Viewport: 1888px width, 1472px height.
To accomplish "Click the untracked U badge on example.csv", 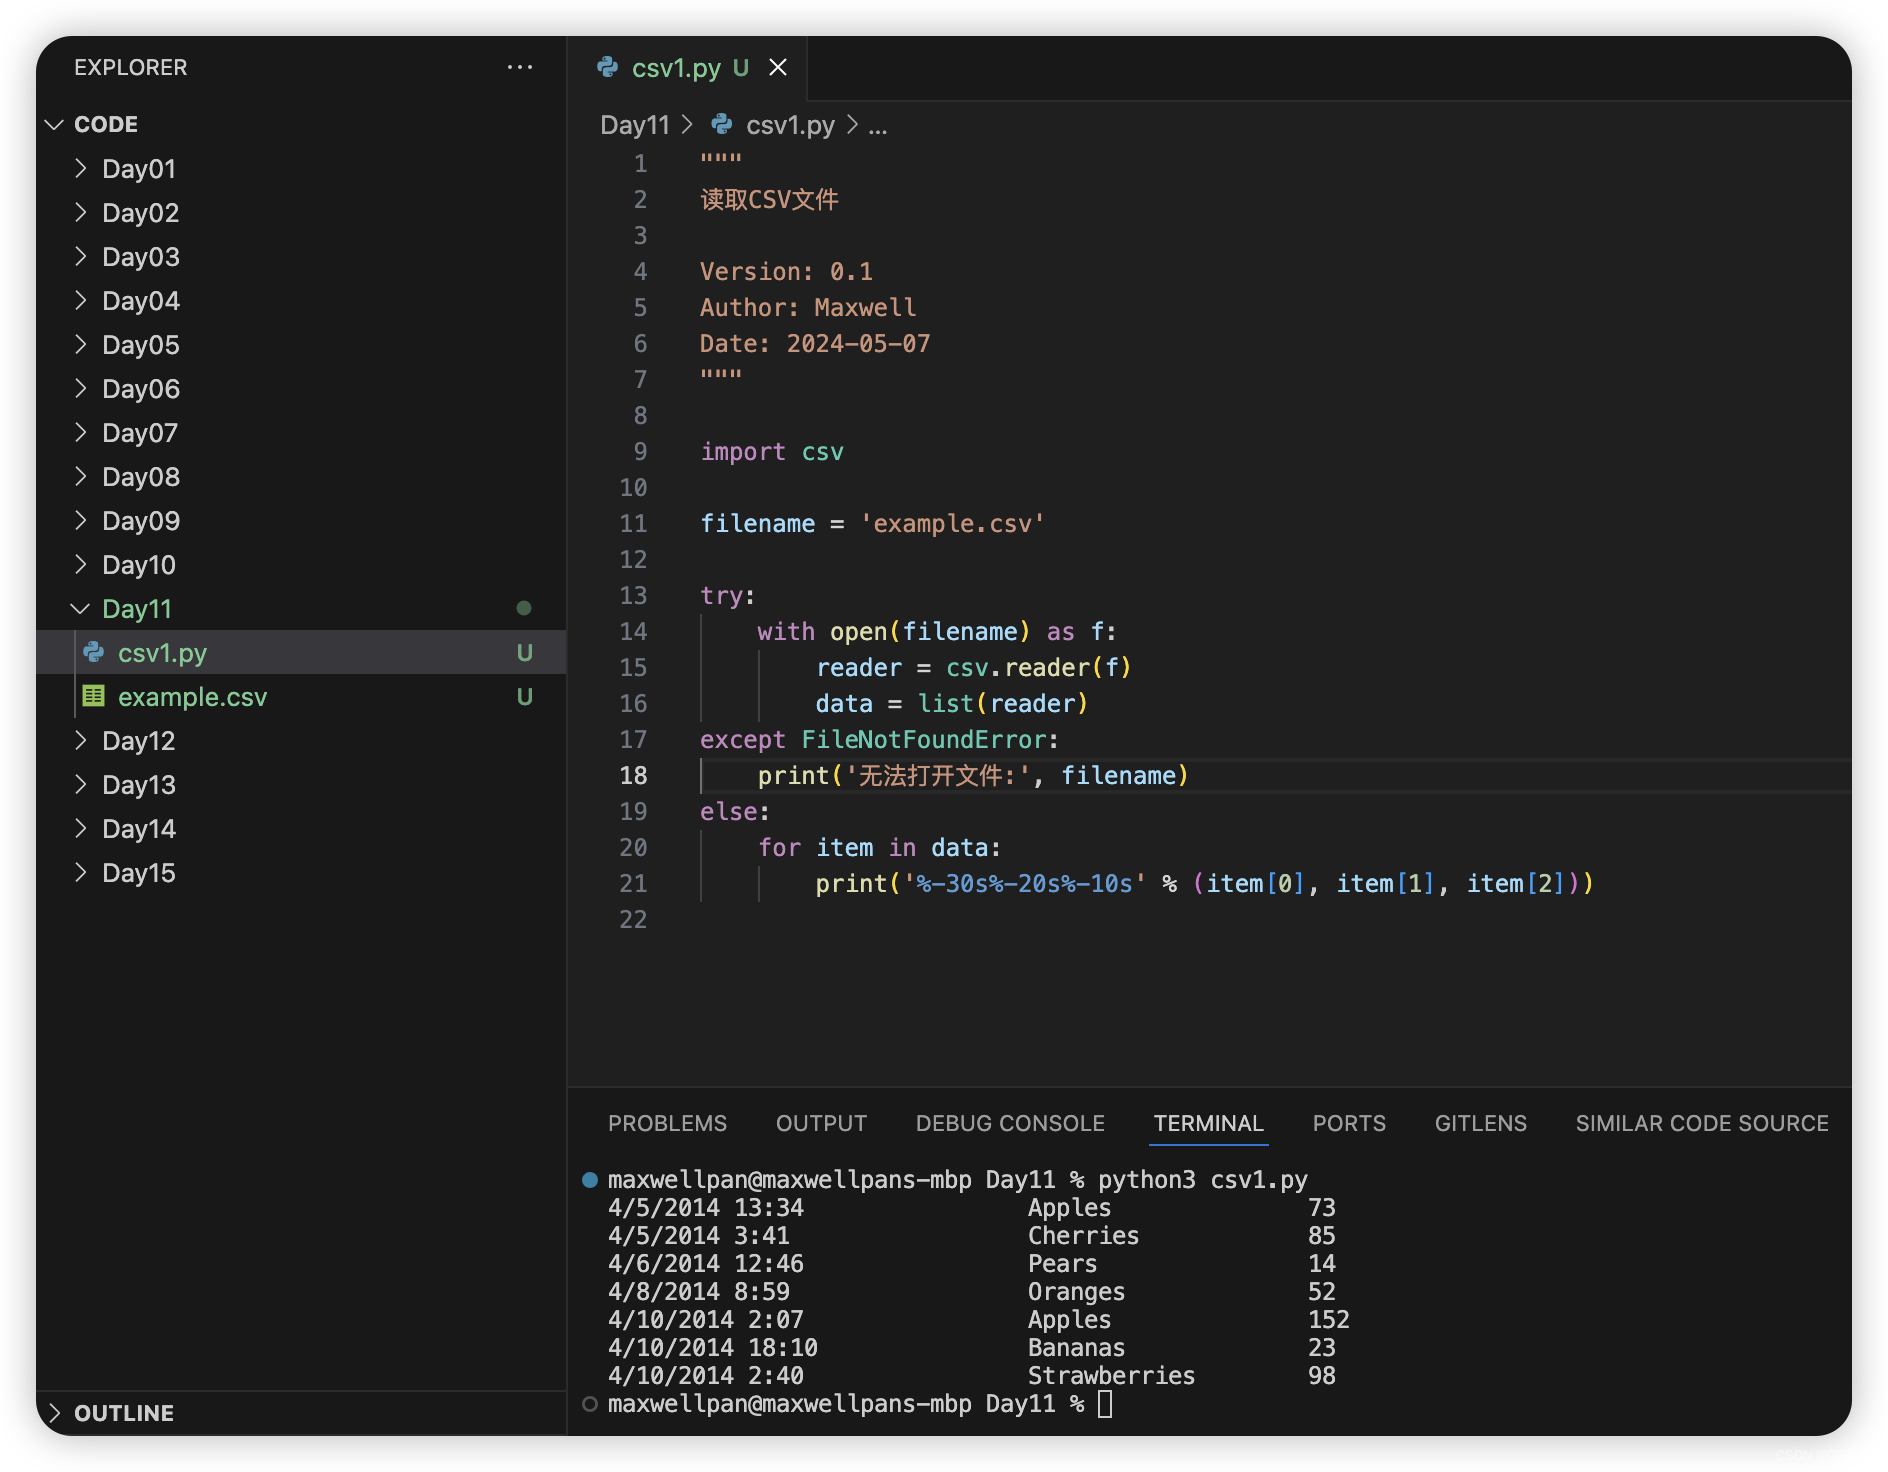I will (524, 696).
